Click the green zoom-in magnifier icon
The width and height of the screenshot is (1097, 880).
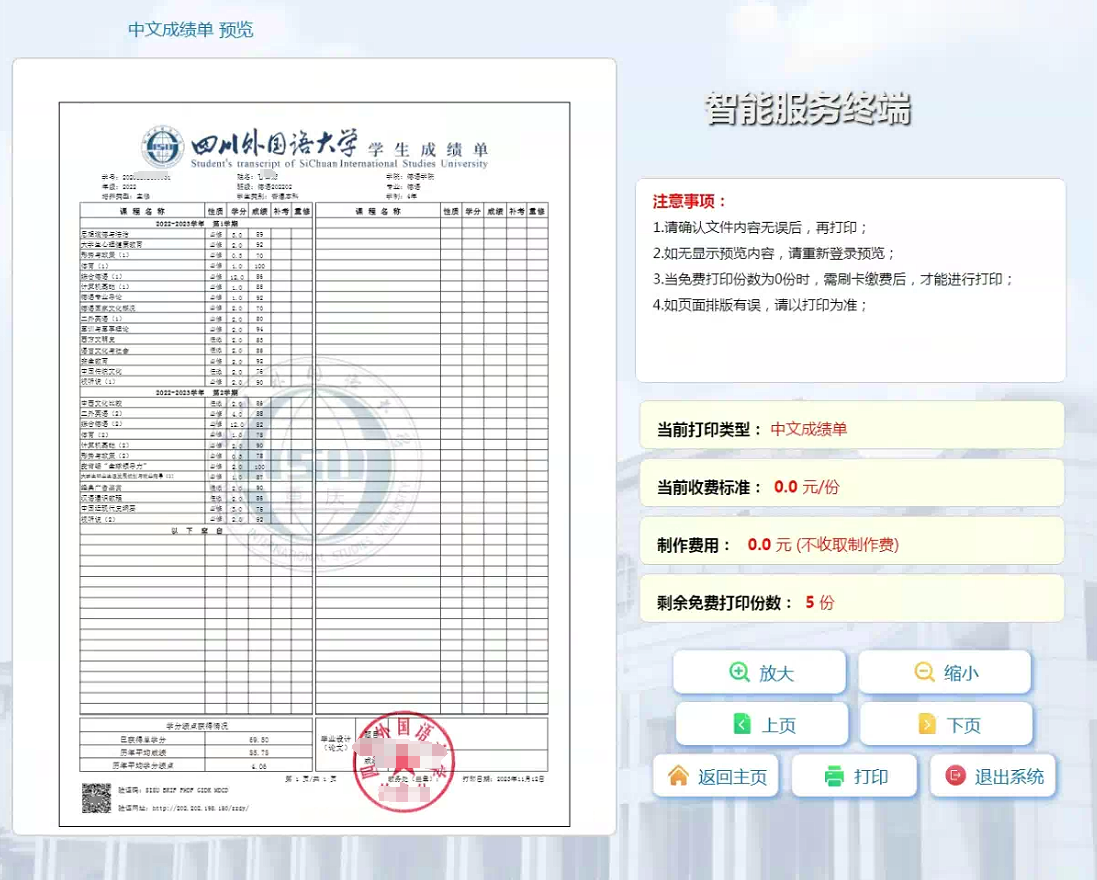click(740, 672)
